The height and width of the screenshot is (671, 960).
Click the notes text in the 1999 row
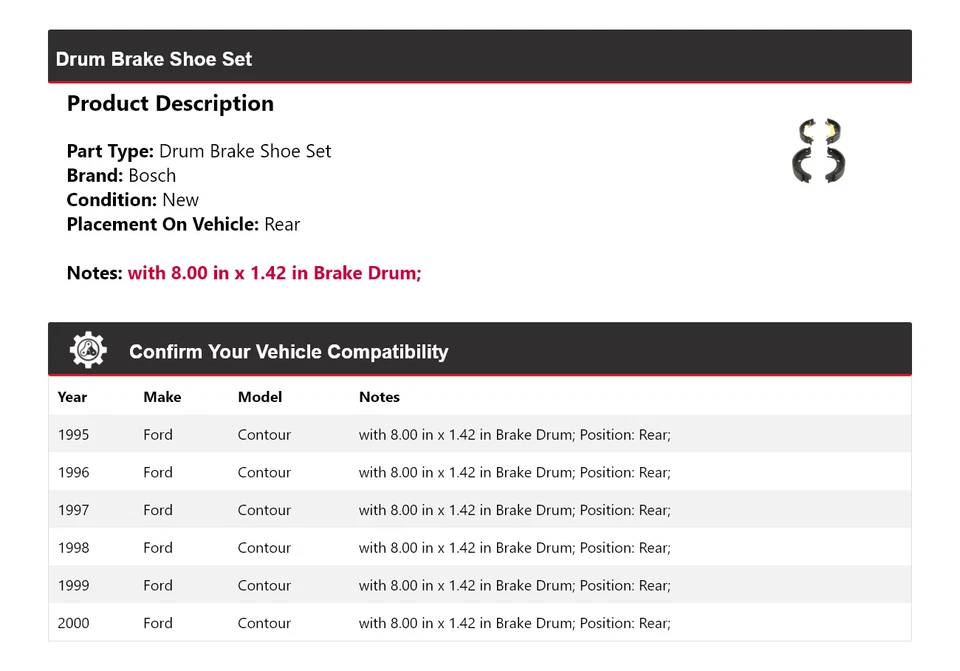point(514,585)
